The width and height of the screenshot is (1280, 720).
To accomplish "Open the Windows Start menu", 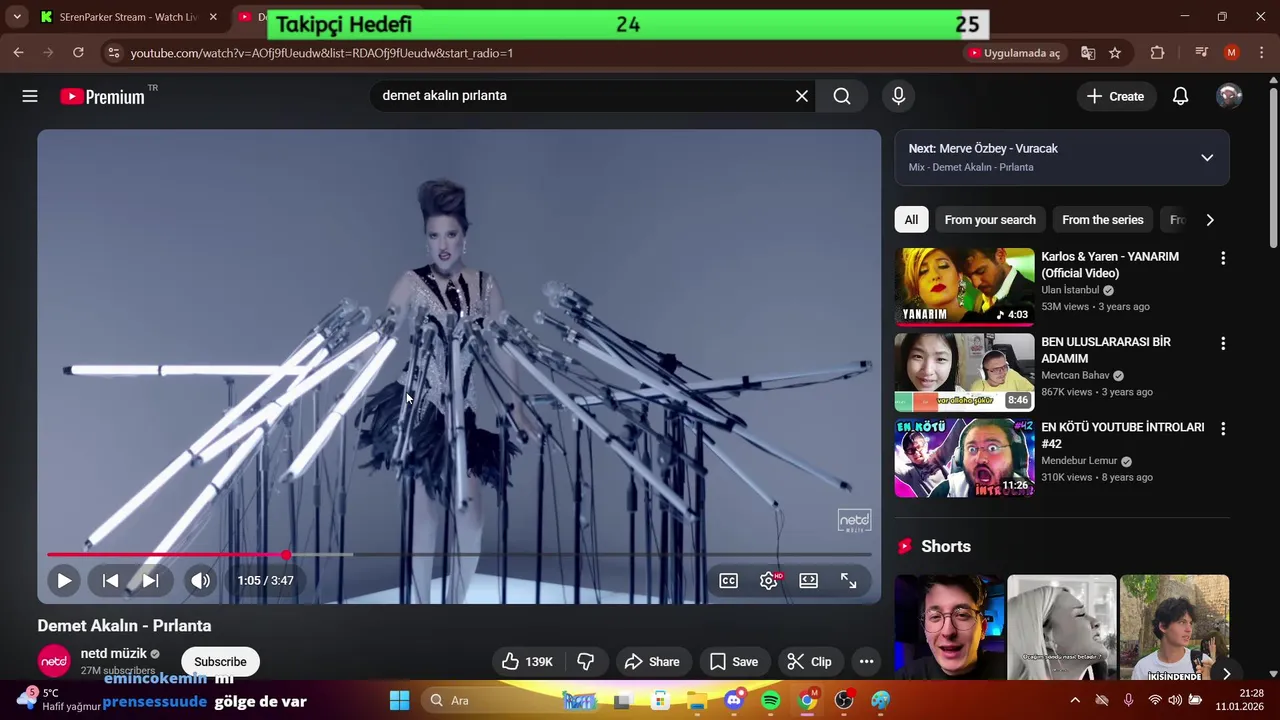I will point(399,700).
